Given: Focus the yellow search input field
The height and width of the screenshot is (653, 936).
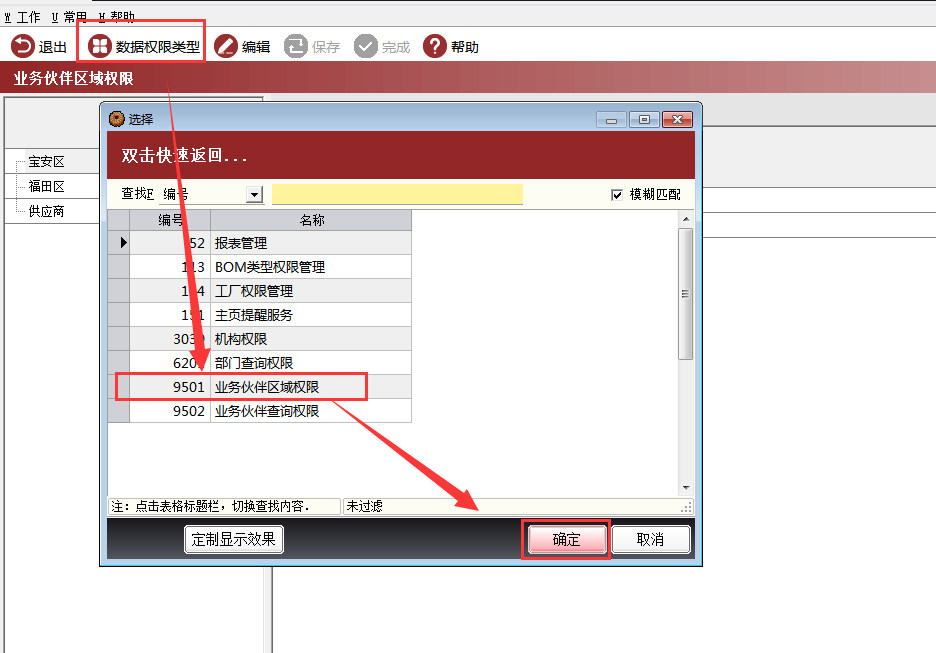Looking at the screenshot, I should 397,195.
